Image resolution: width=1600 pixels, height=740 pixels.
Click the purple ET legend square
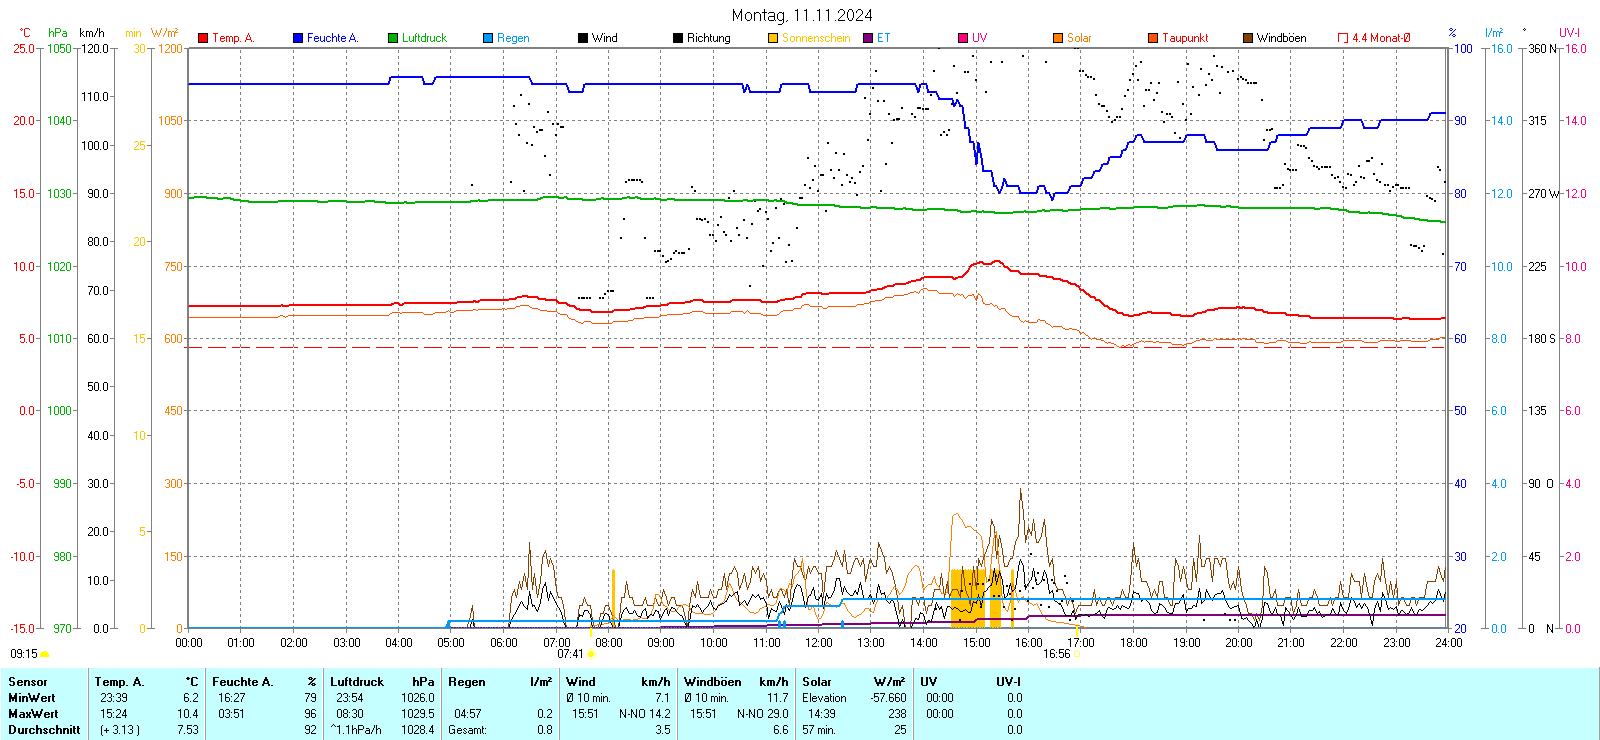(868, 38)
